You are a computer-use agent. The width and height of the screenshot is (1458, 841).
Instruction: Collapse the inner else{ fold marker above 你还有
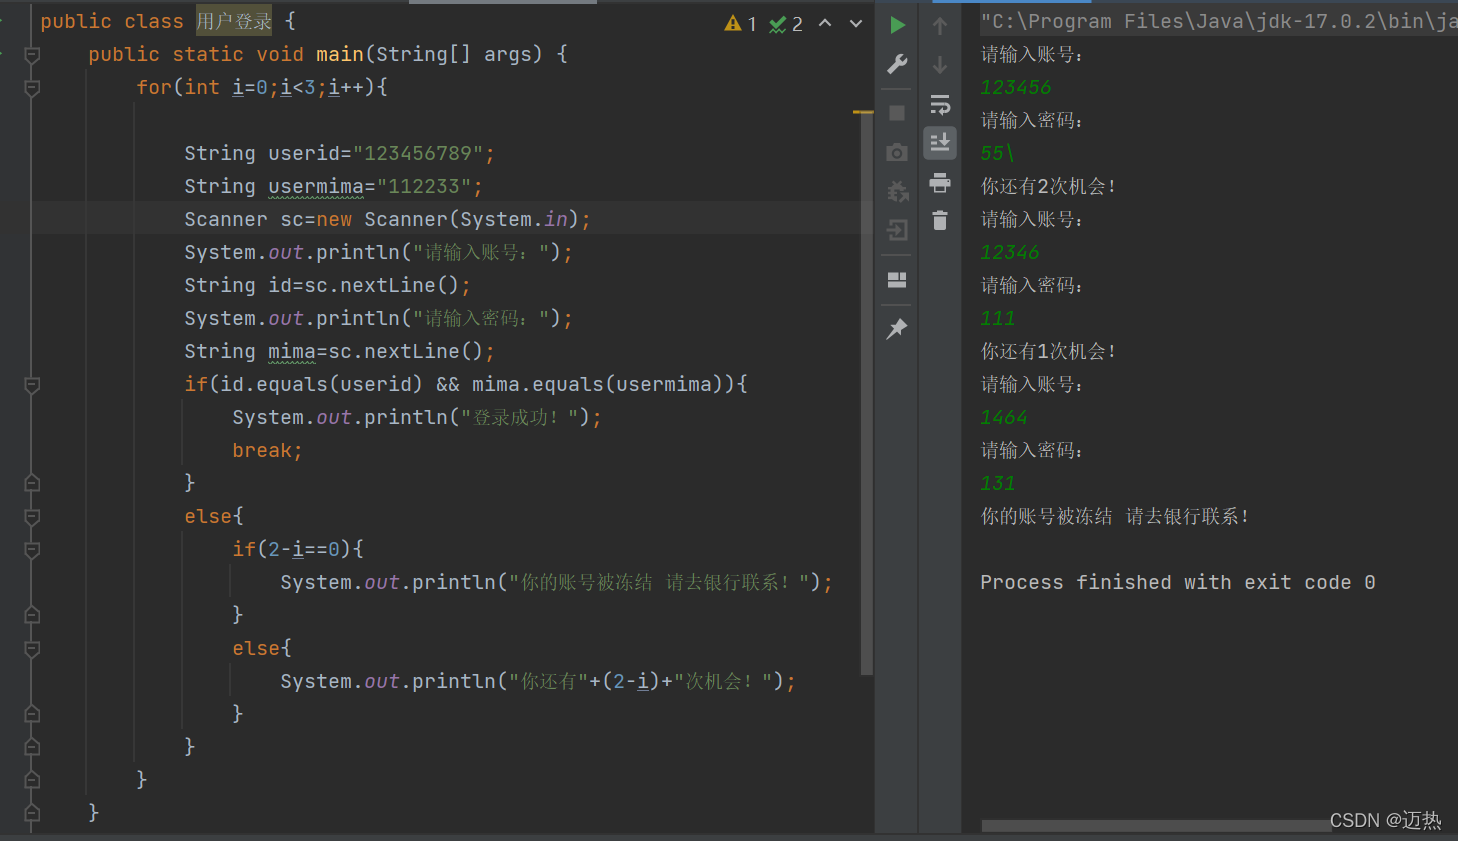click(x=32, y=648)
